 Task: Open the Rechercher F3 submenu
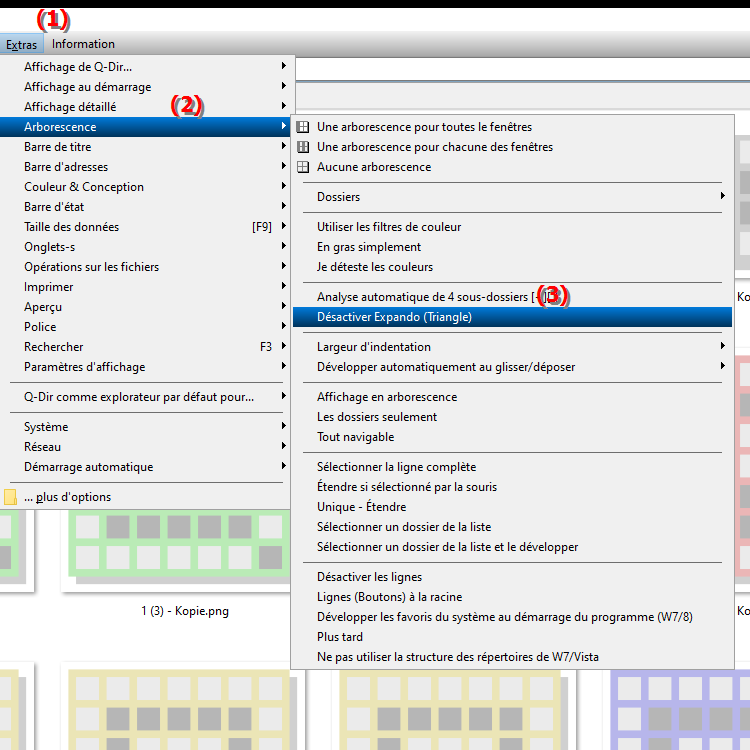pos(145,347)
